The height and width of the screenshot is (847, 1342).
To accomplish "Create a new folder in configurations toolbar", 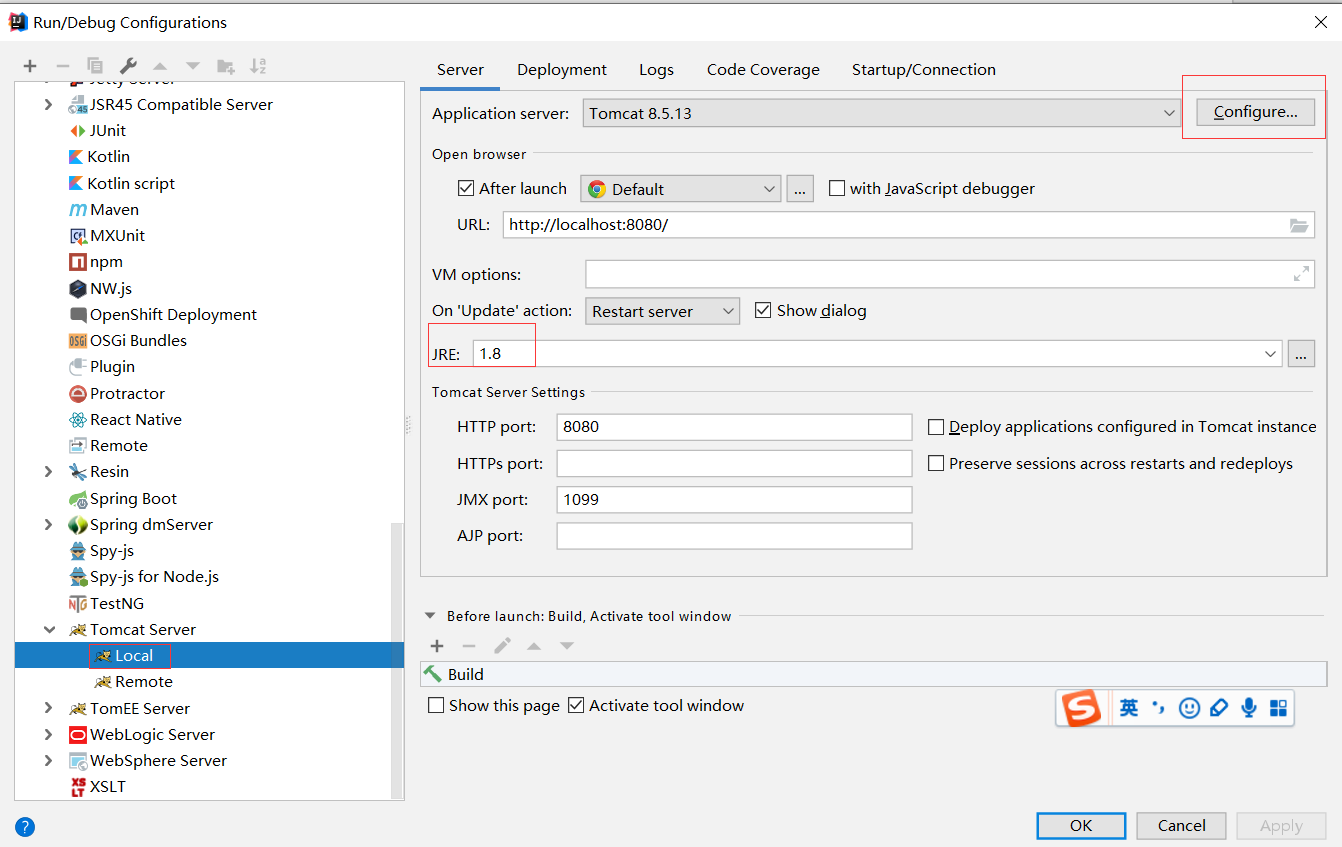I will (x=226, y=66).
